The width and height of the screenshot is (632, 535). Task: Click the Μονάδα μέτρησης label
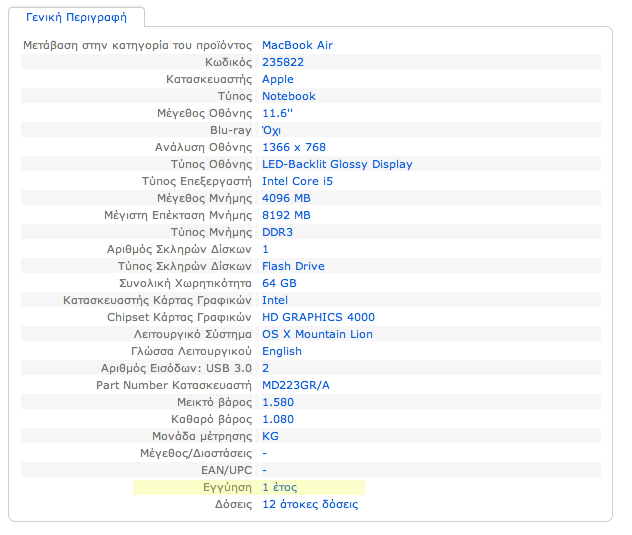coord(202,436)
